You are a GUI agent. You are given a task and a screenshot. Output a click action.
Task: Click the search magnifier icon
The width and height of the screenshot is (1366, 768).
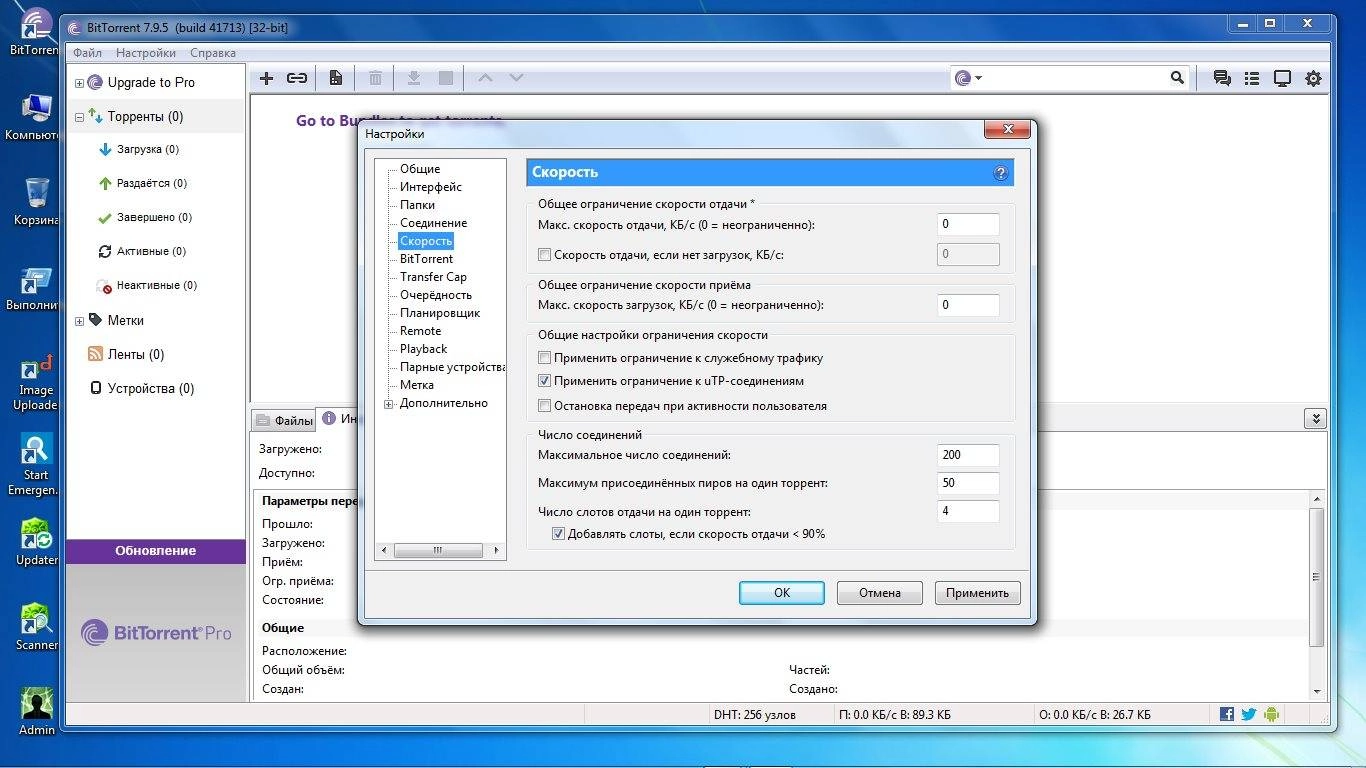[1177, 77]
